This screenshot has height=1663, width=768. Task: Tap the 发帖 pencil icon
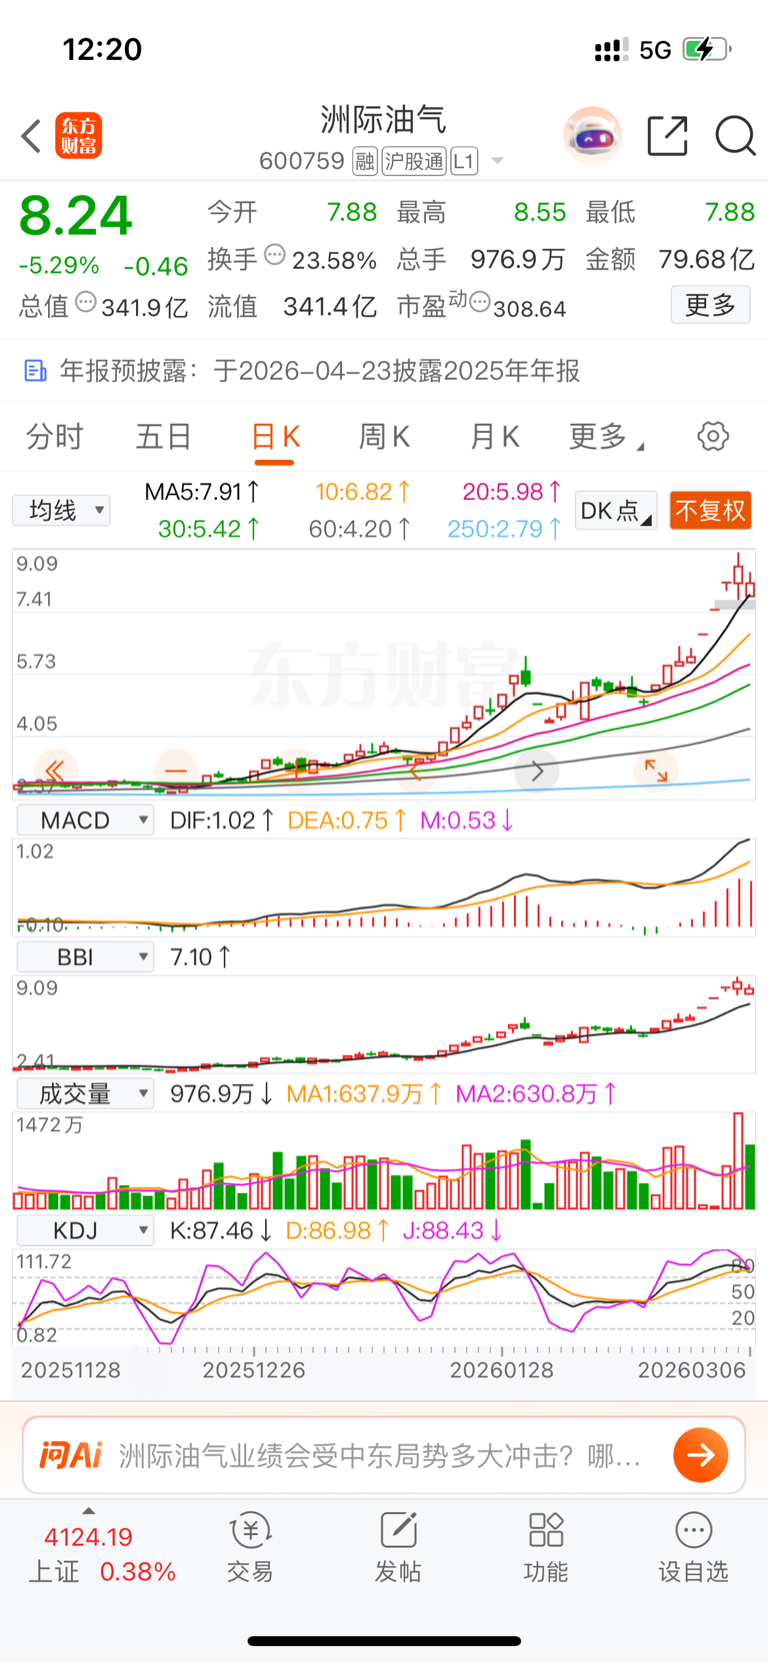click(x=398, y=1530)
